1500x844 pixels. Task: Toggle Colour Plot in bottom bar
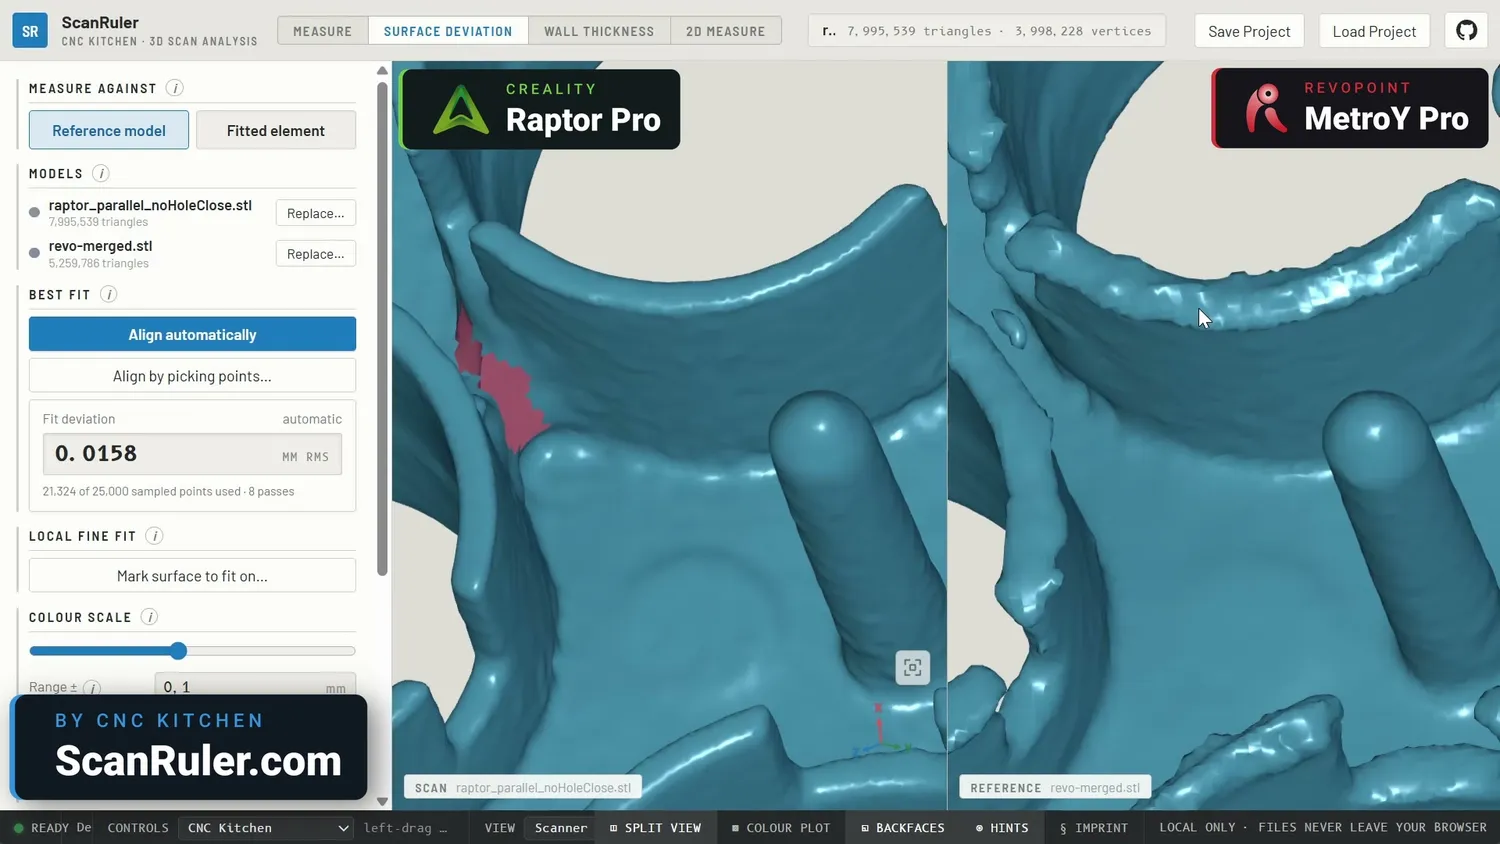[x=780, y=828]
